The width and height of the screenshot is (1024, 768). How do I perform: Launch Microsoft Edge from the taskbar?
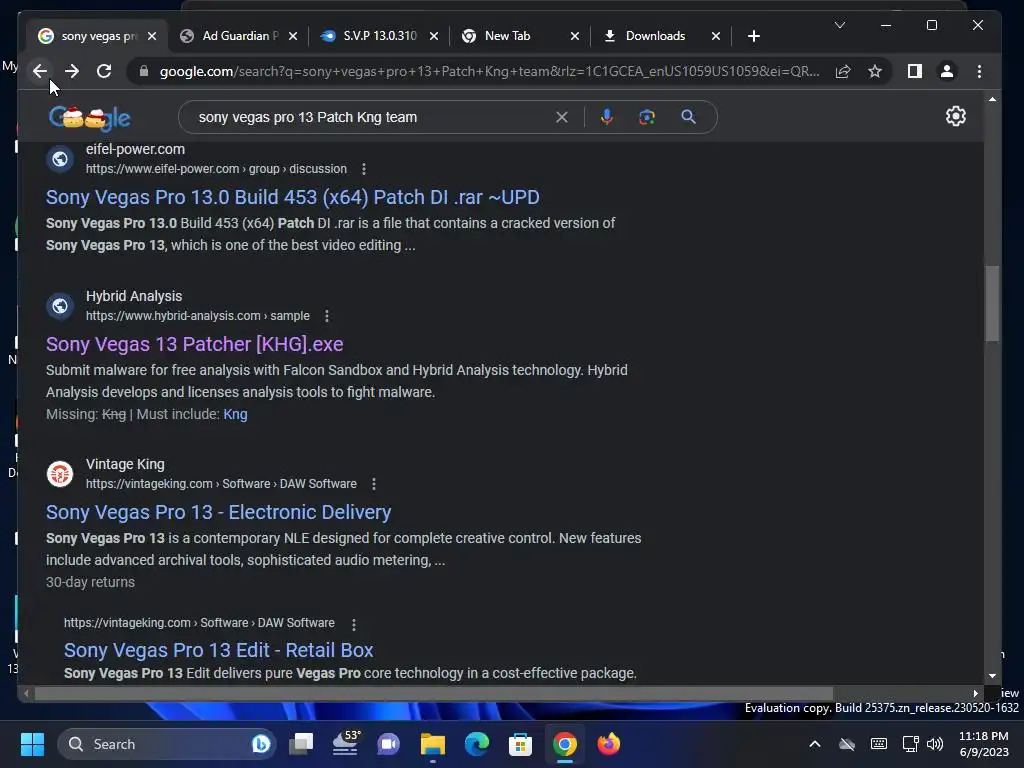[477, 744]
